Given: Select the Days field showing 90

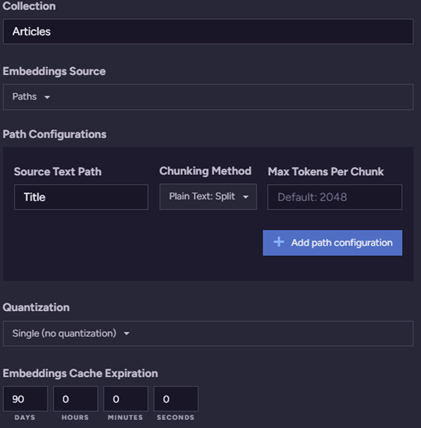Looking at the screenshot, I should pyautogui.click(x=25, y=399).
